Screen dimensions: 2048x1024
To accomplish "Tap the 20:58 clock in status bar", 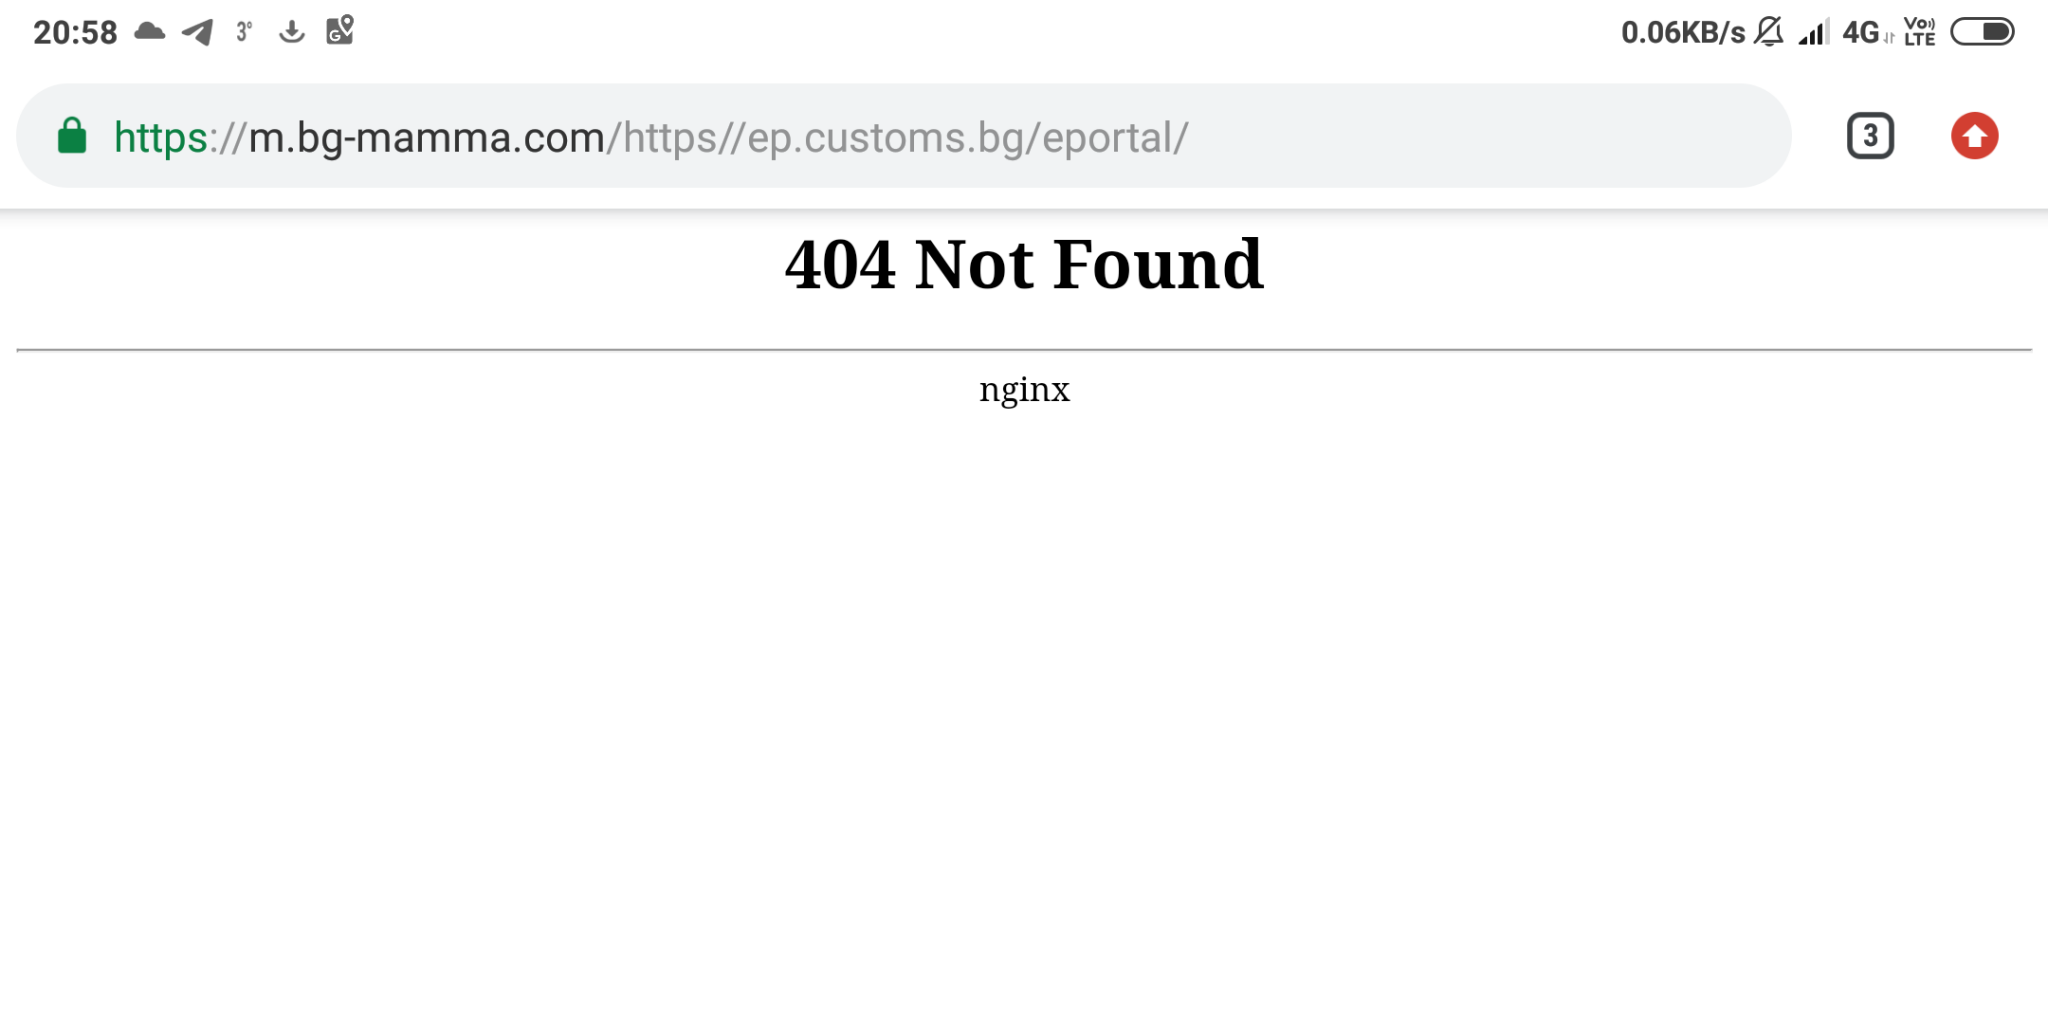I will tap(75, 33).
